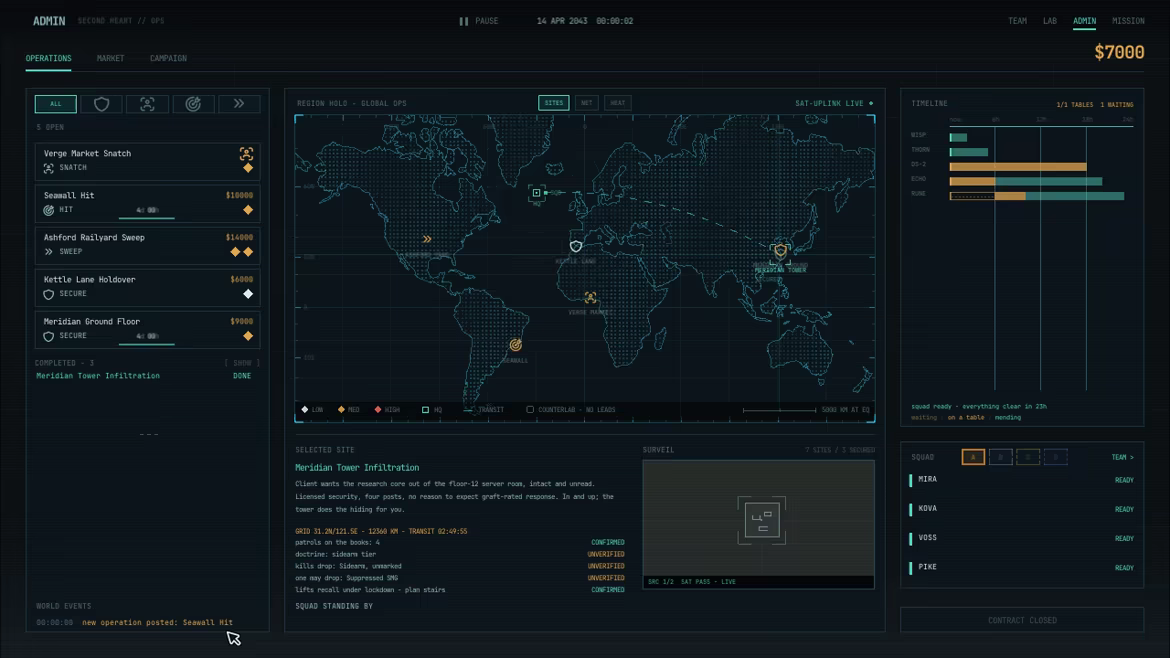Show the completed operations list
Viewport: 1170px width, 658px height.
pyautogui.click(x=243, y=363)
